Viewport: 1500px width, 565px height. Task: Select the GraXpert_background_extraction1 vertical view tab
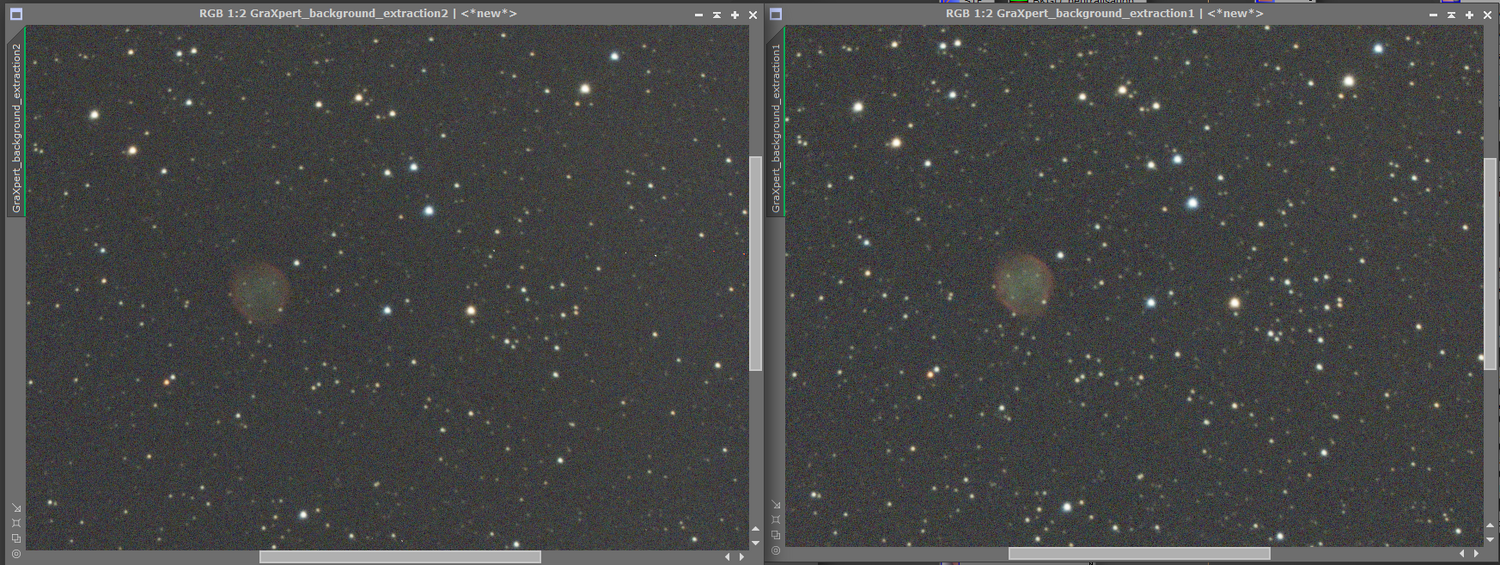(x=776, y=122)
